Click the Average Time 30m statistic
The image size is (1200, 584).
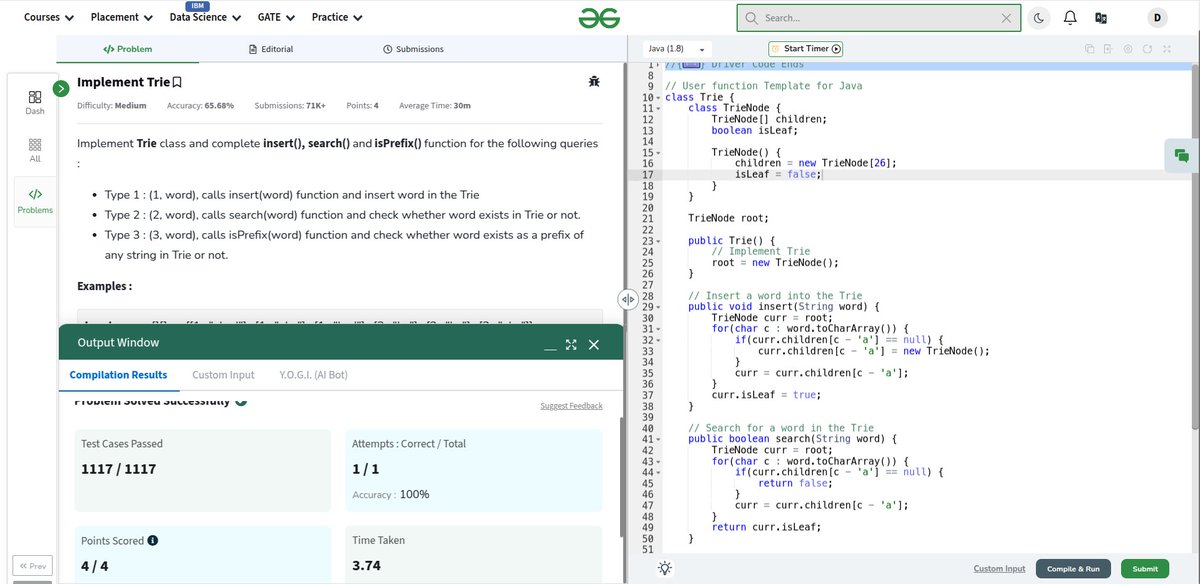pos(435,106)
